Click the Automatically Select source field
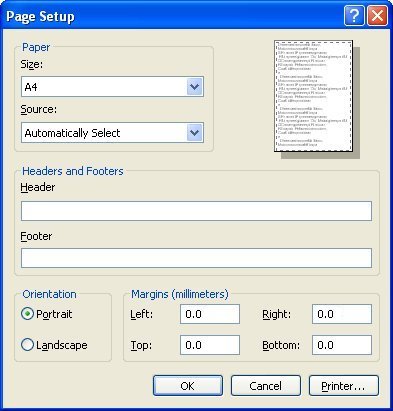This screenshot has width=393, height=411. point(112,133)
